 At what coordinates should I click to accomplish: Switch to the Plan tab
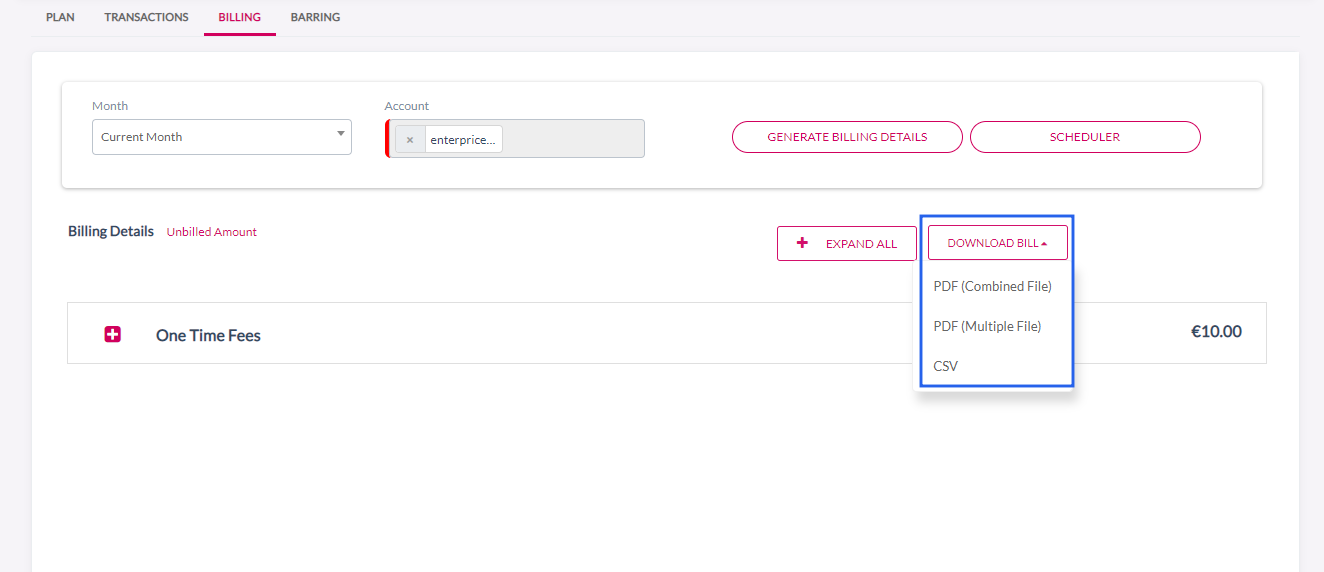point(60,17)
